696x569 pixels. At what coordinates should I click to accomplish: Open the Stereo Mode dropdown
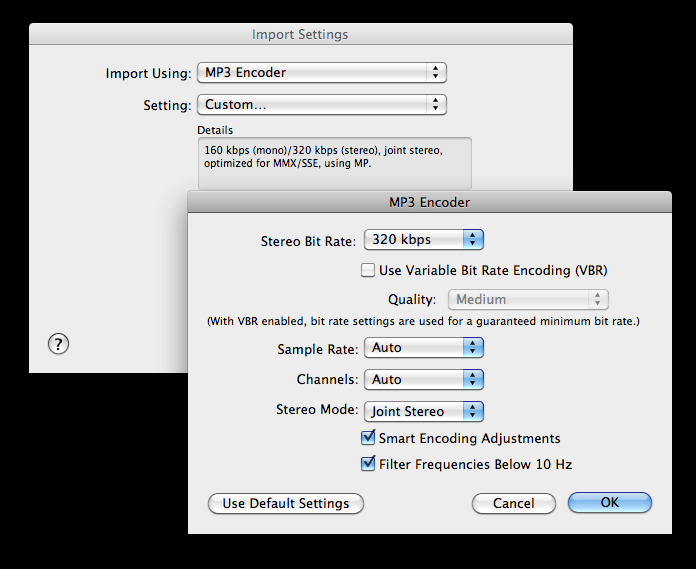coord(422,411)
